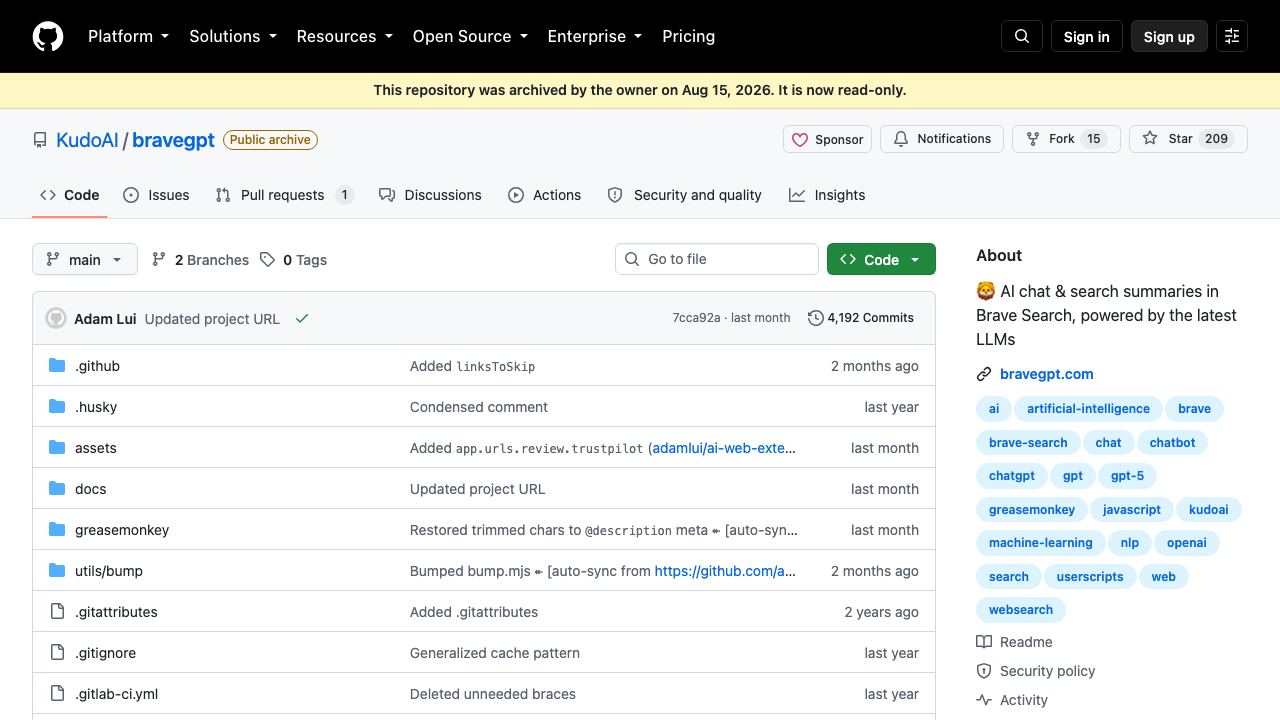Click the userscripts topic tag
Screen dimensions: 1280x720
(x=1090, y=577)
